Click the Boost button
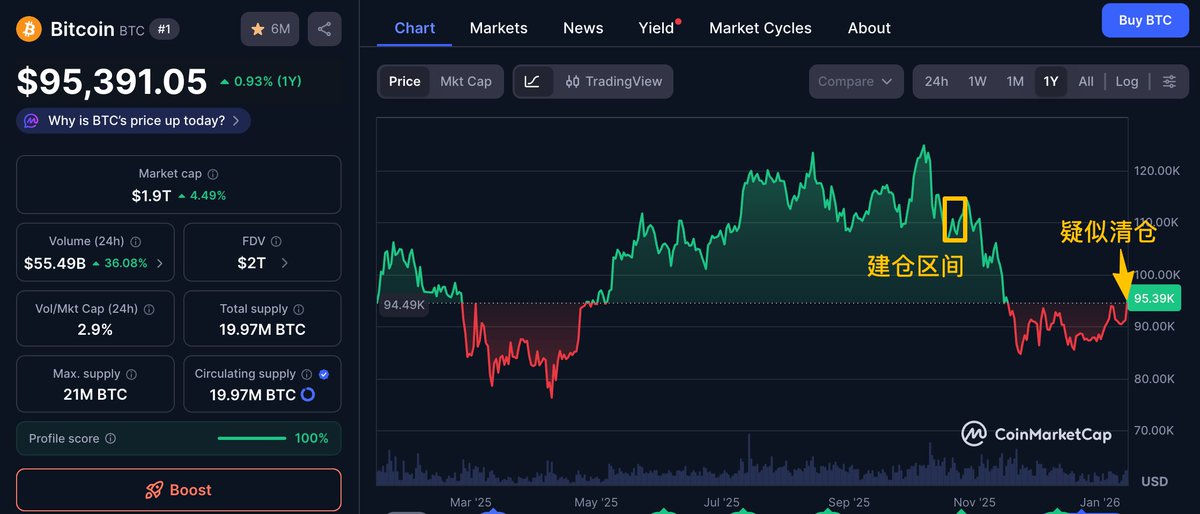This screenshot has width=1200, height=514. click(x=179, y=490)
